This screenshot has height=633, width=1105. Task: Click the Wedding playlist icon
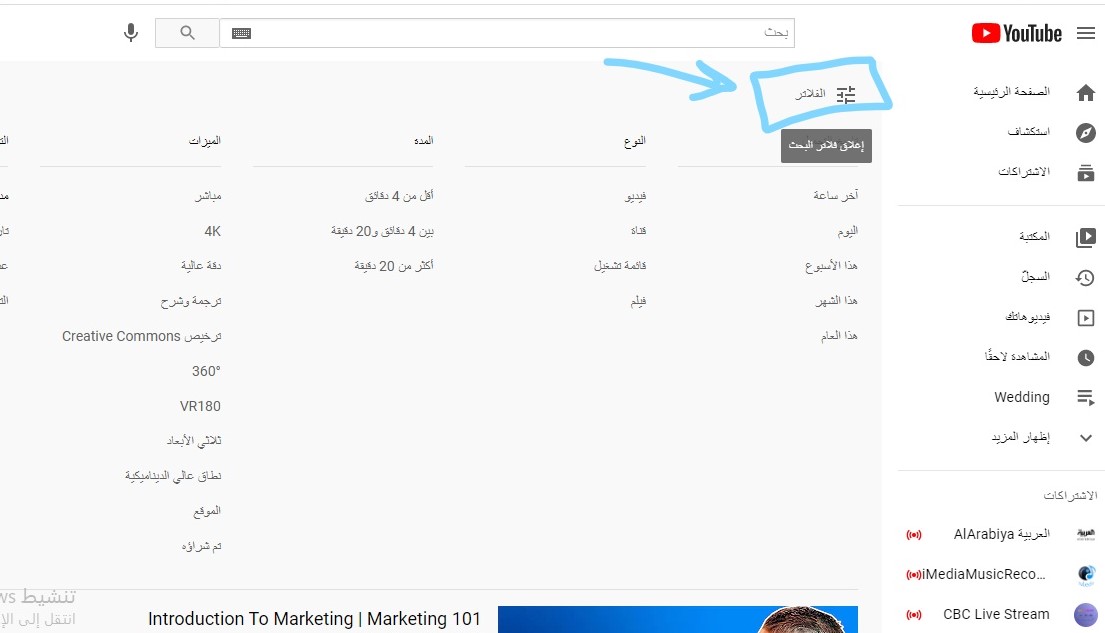[x=1085, y=398]
